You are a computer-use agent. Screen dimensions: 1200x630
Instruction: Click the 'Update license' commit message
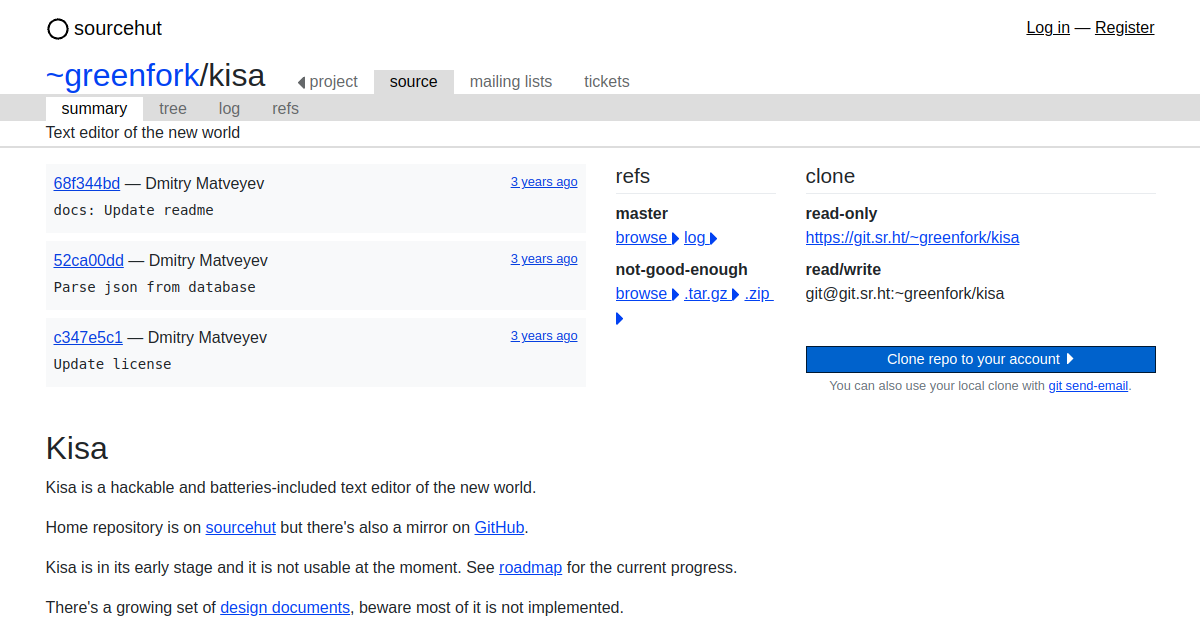pyautogui.click(x=113, y=364)
